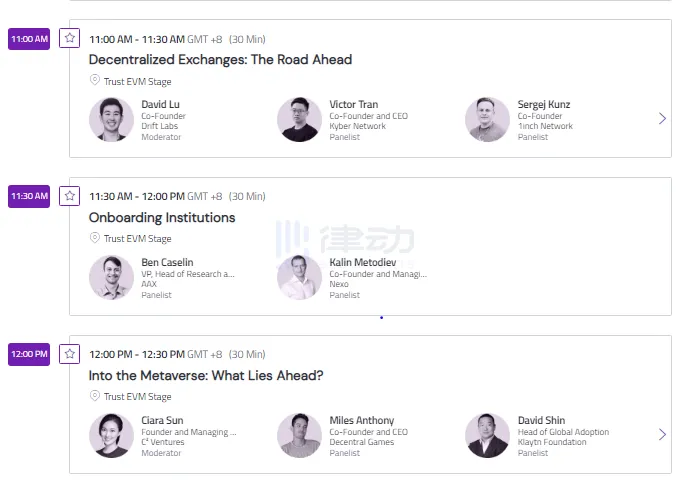
Task: Star the Decentralized Exchanges session
Action: click(x=70, y=38)
